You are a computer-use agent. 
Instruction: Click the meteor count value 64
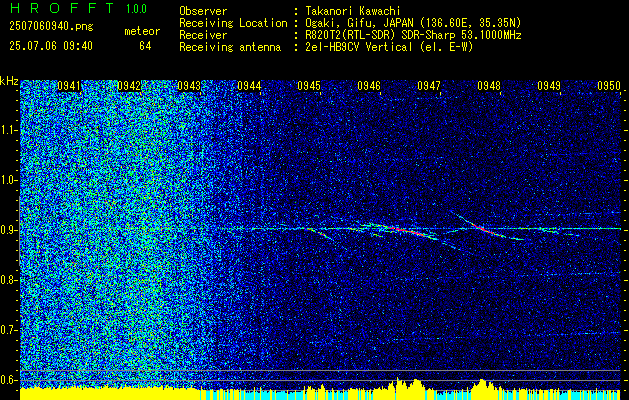[x=145, y=46]
